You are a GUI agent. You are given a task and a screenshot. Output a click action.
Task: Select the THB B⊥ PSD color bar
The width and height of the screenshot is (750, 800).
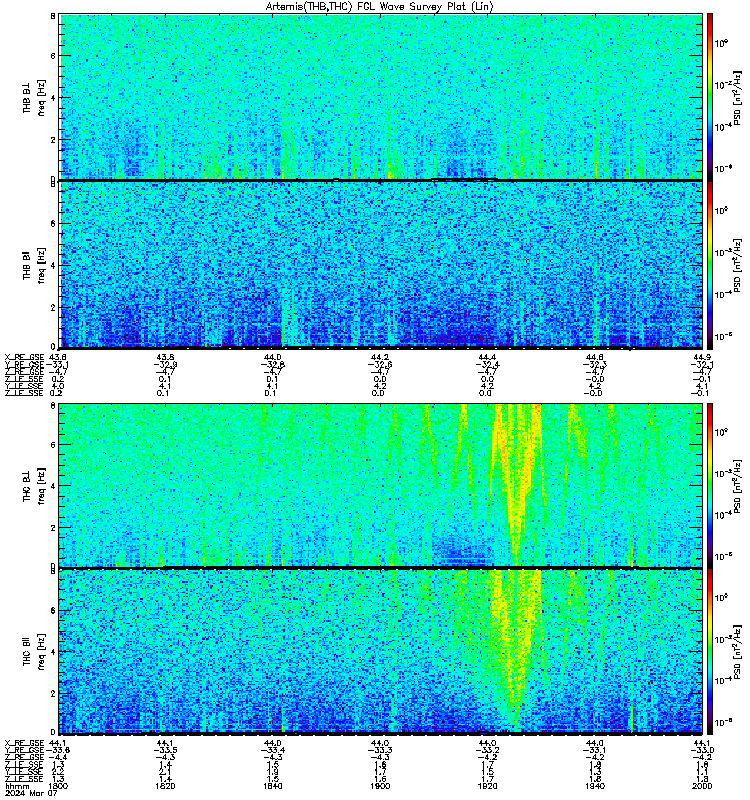pos(710,96)
